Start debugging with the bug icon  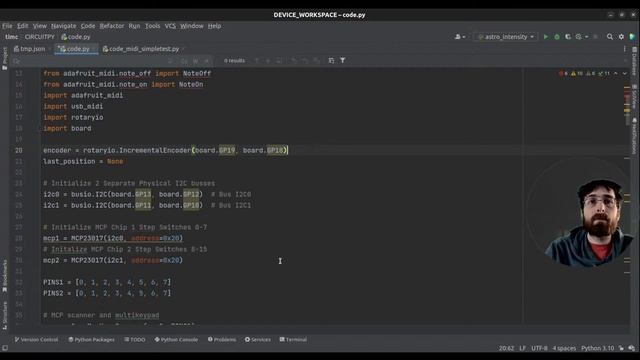(557, 37)
